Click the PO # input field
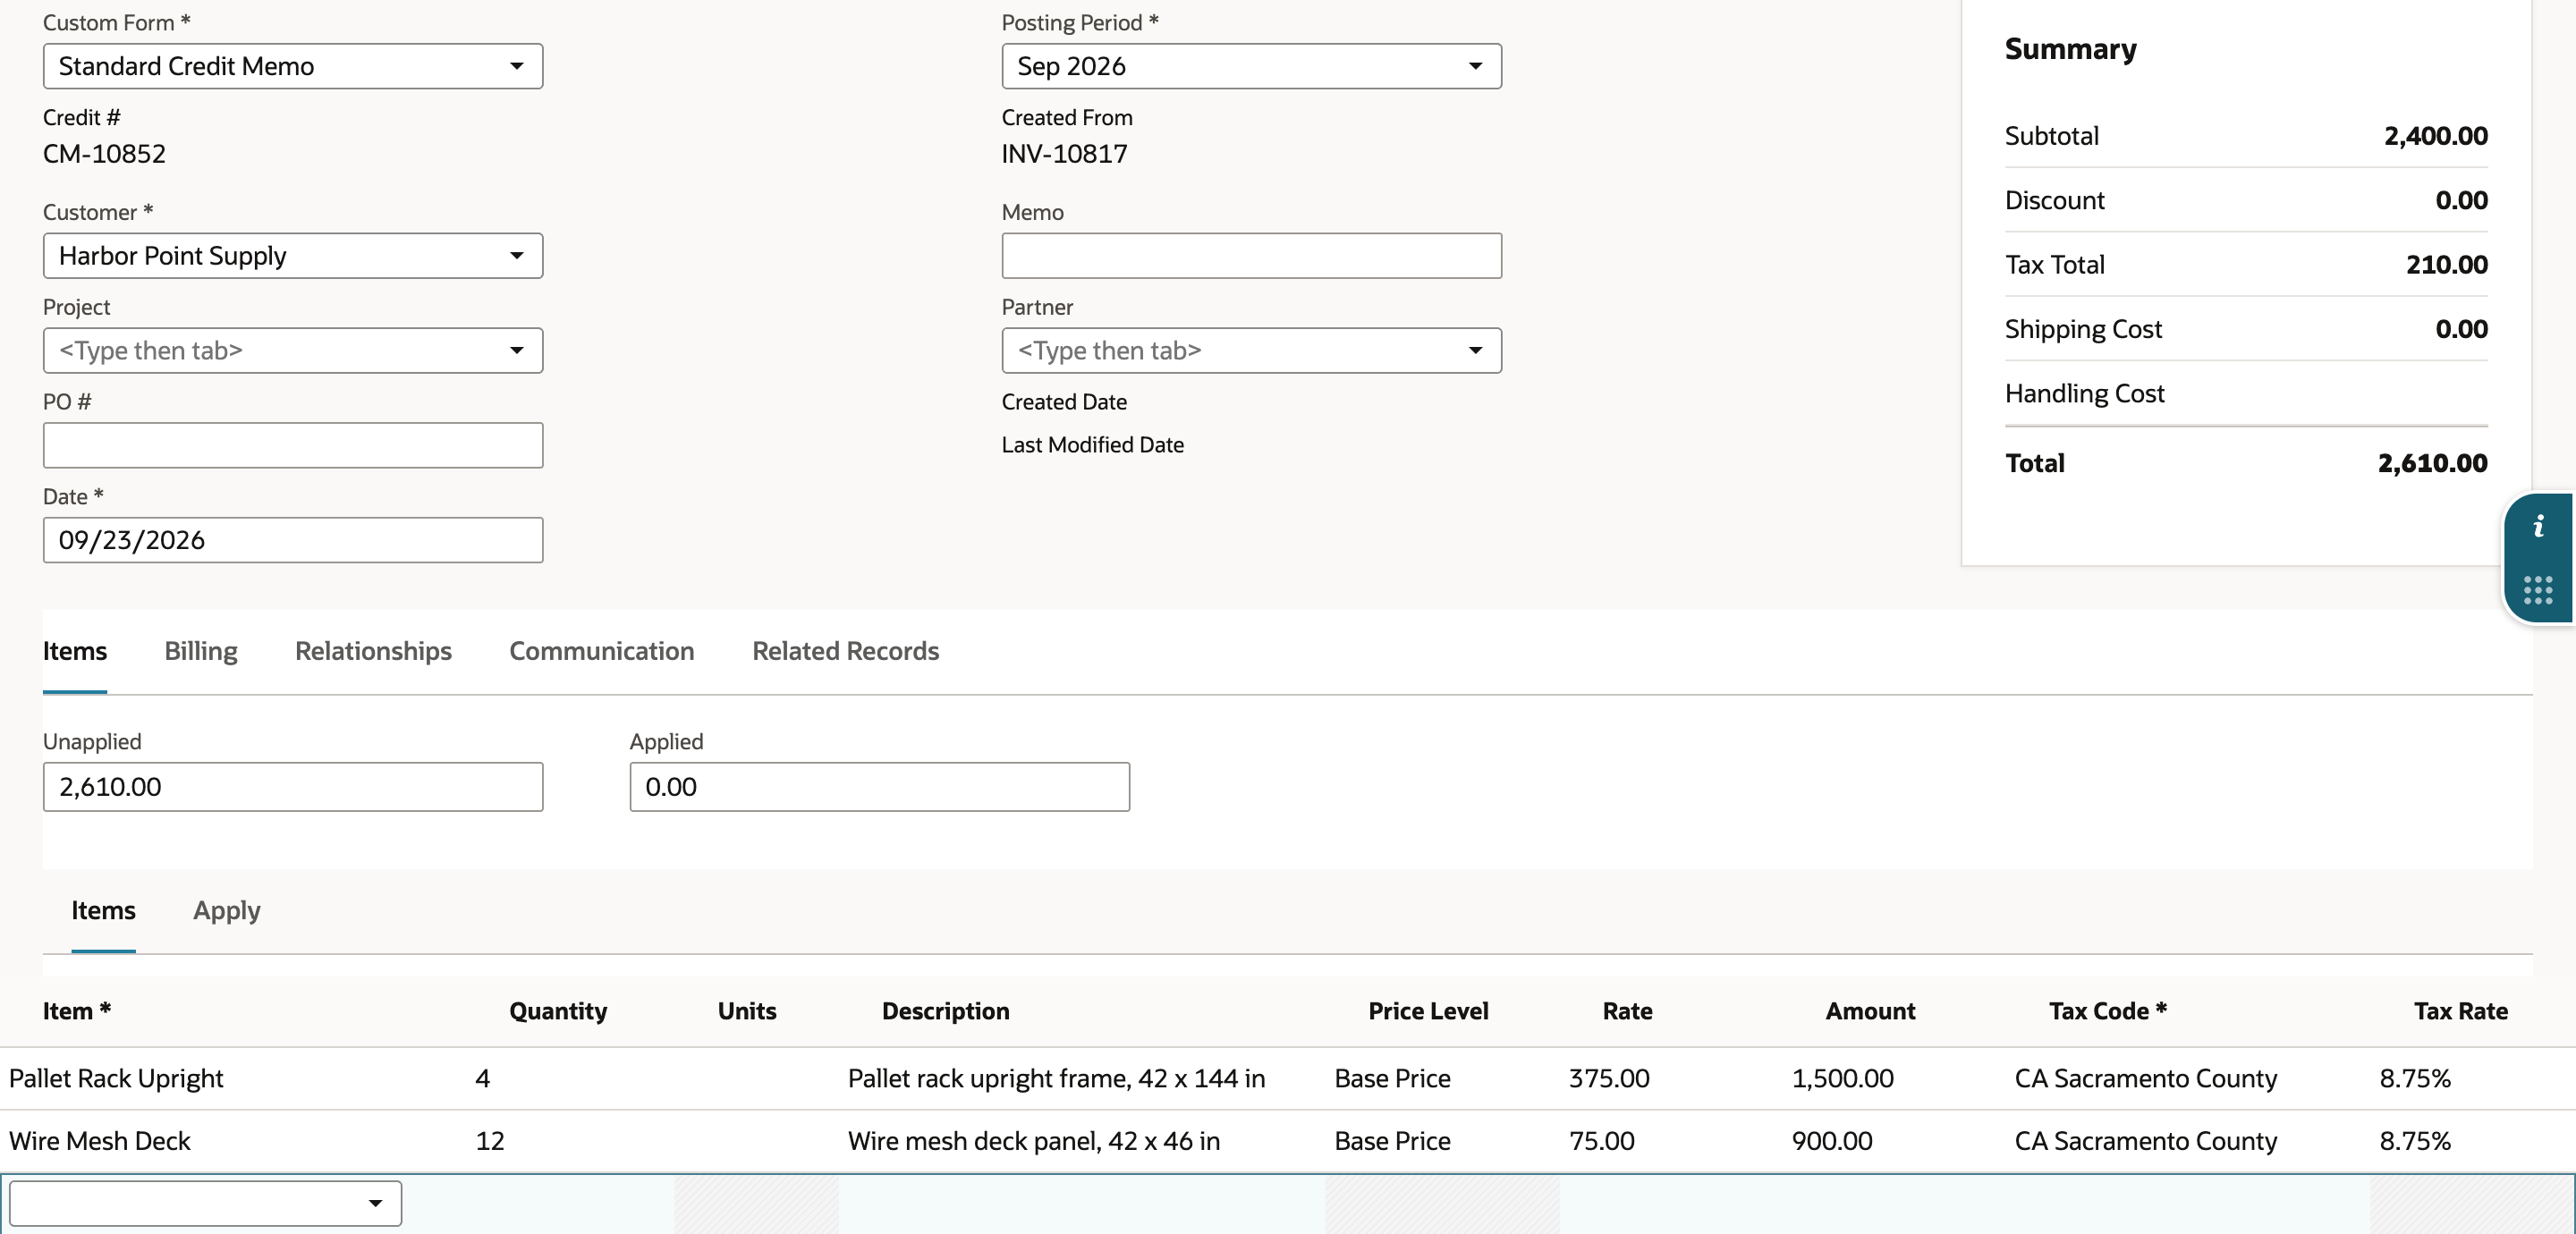This screenshot has width=2576, height=1234. click(293, 445)
